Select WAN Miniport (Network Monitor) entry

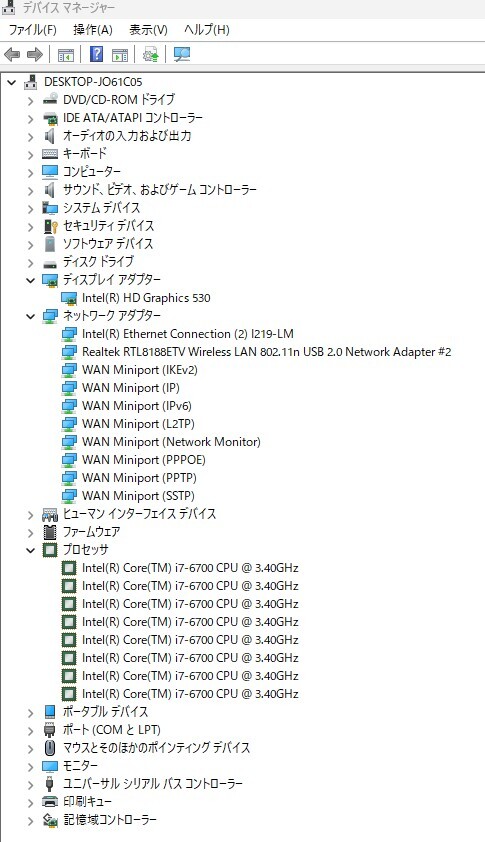tap(171, 442)
